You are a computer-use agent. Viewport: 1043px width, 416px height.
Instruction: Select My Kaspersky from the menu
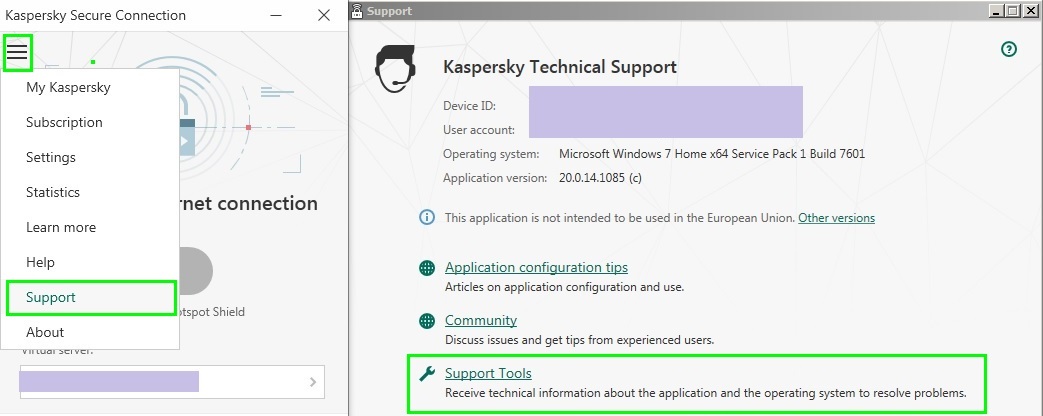click(68, 87)
